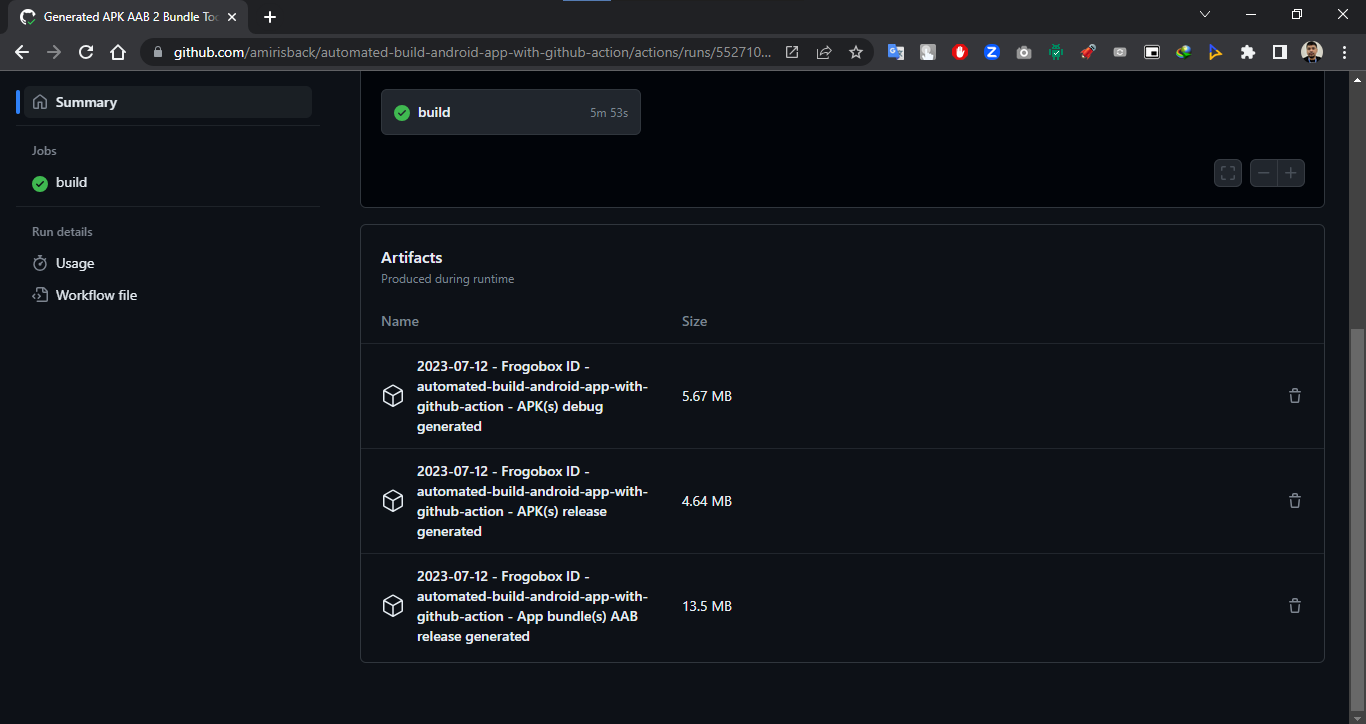Click the Artifacts heading
Viewport: 1366px width, 724px height.
coord(411,258)
